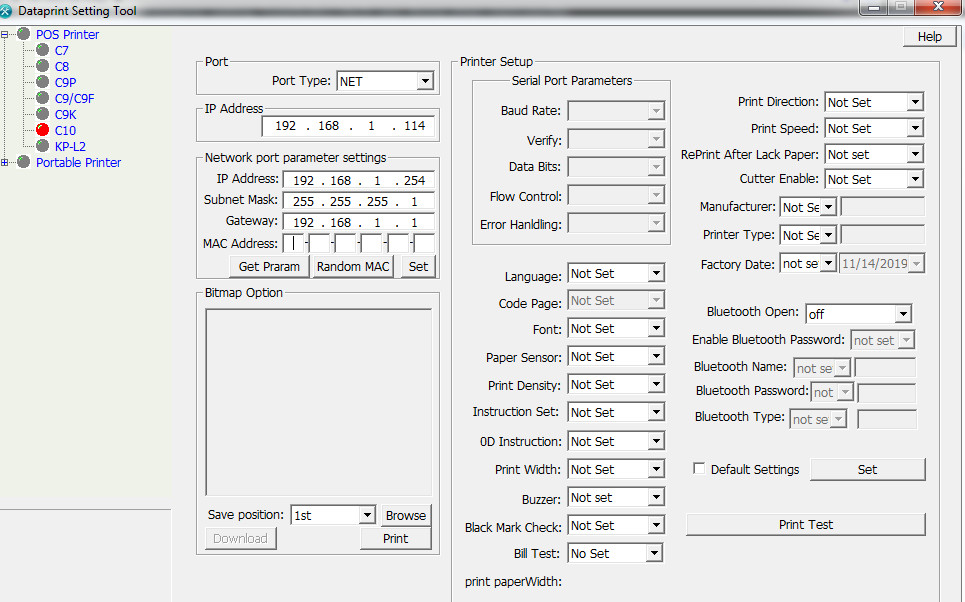Select C10 printer model in tree
Screen dimensions: 965x602
[65, 130]
